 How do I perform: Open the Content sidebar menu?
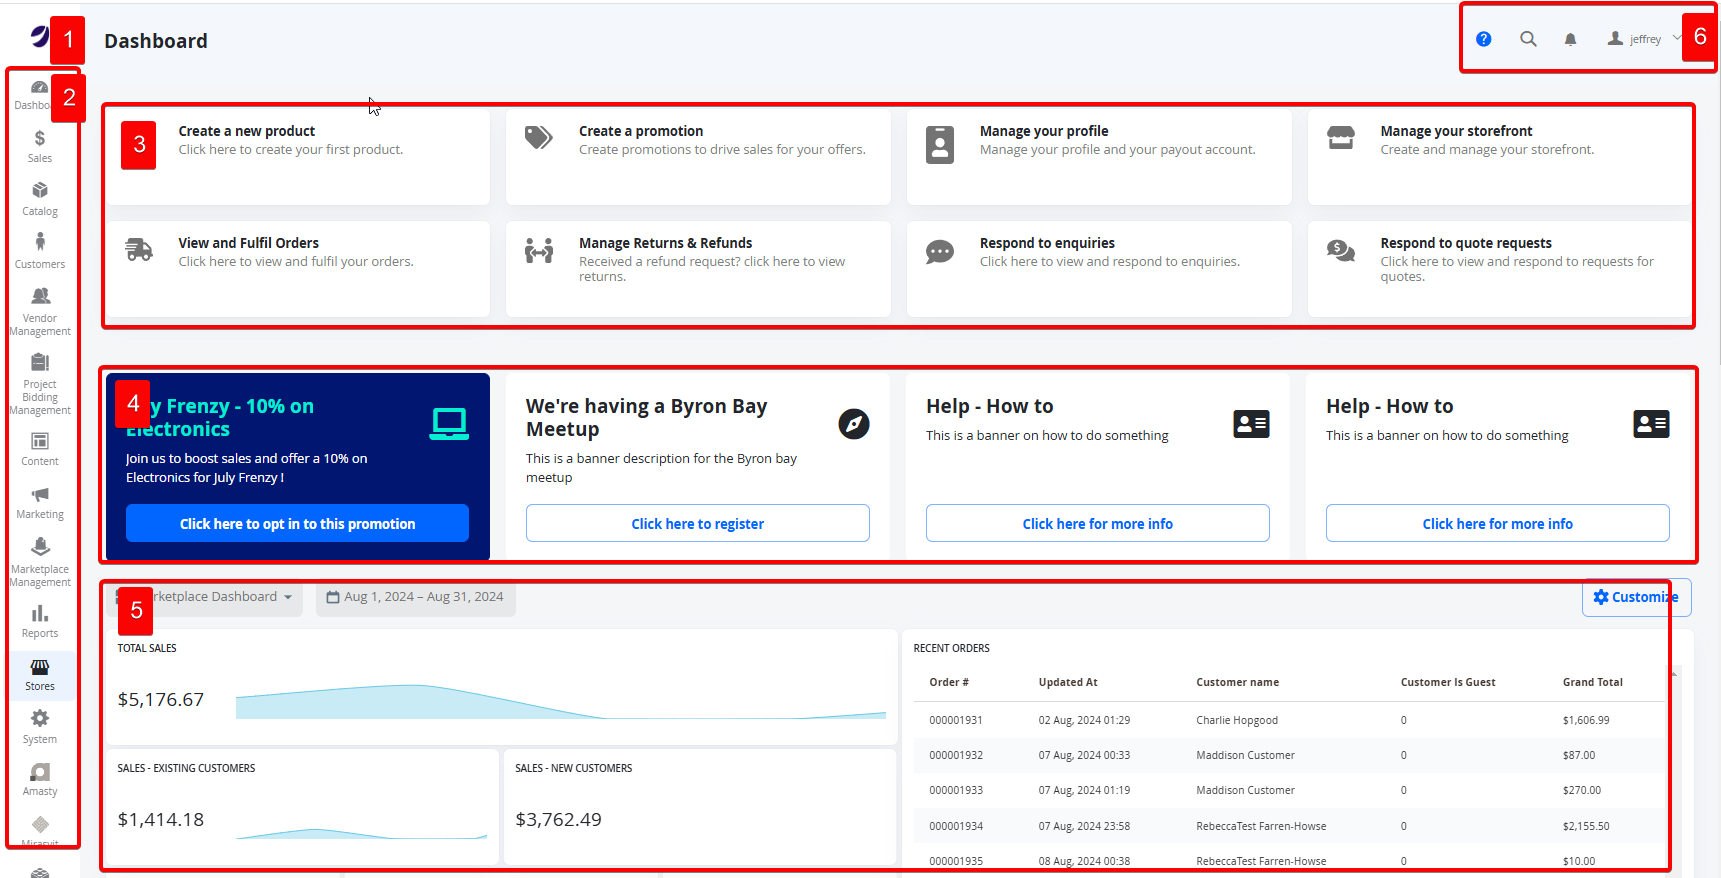pos(40,449)
